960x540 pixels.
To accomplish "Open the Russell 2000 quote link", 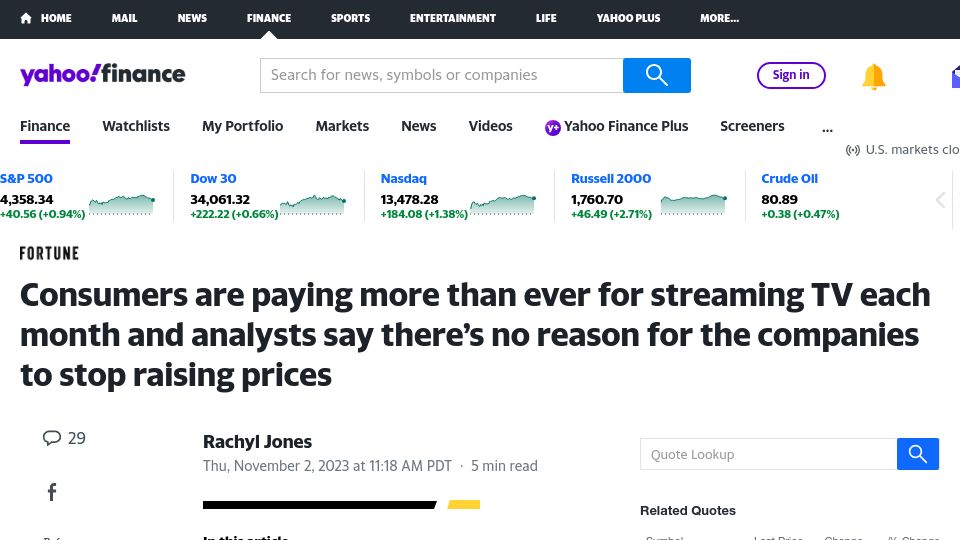I will pyautogui.click(x=611, y=179).
